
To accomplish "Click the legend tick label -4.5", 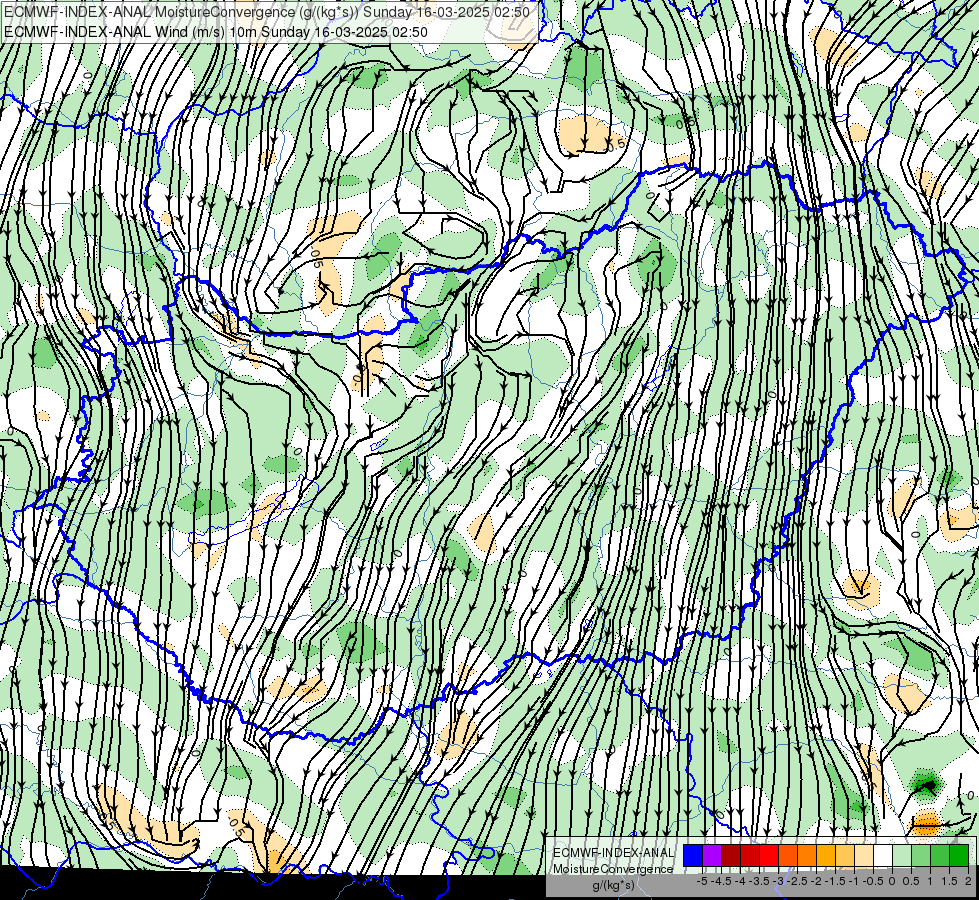I will [x=722, y=881].
